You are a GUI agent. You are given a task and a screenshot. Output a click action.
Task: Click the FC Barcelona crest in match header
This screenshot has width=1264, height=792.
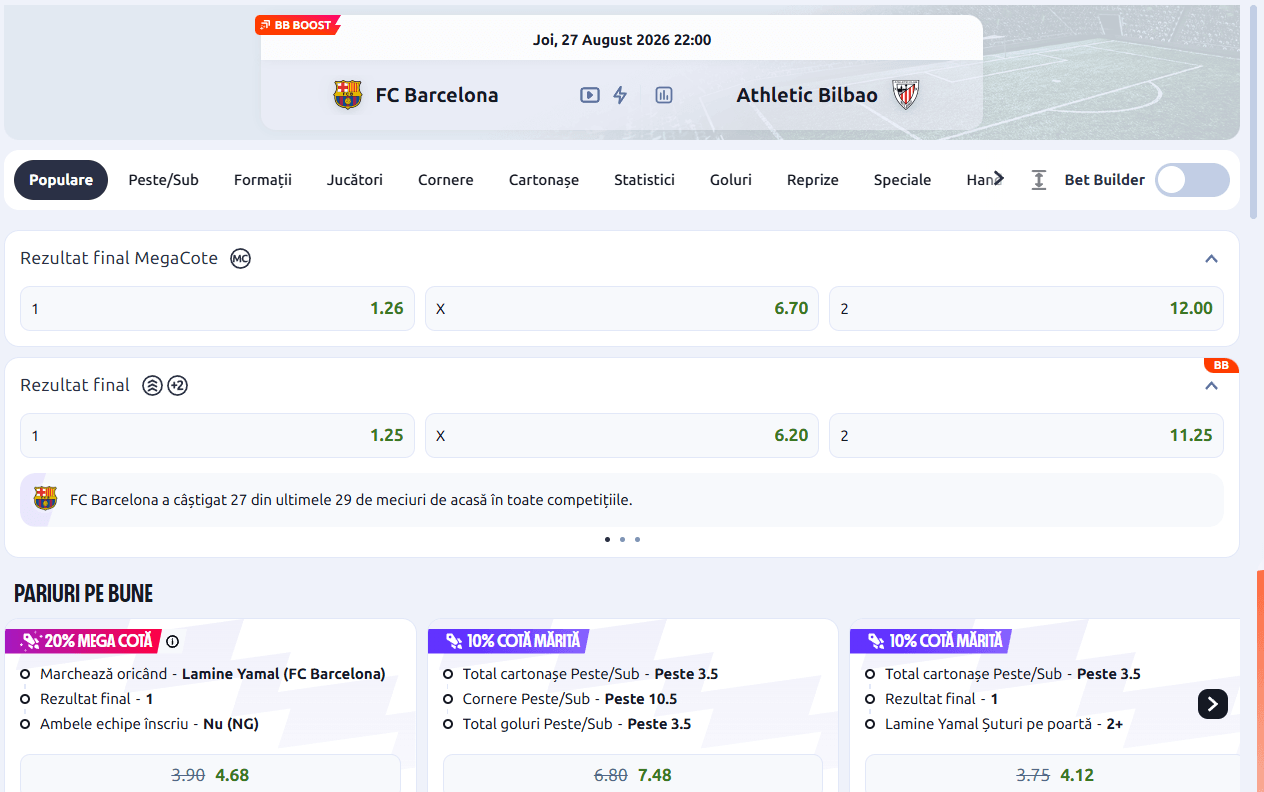point(348,95)
